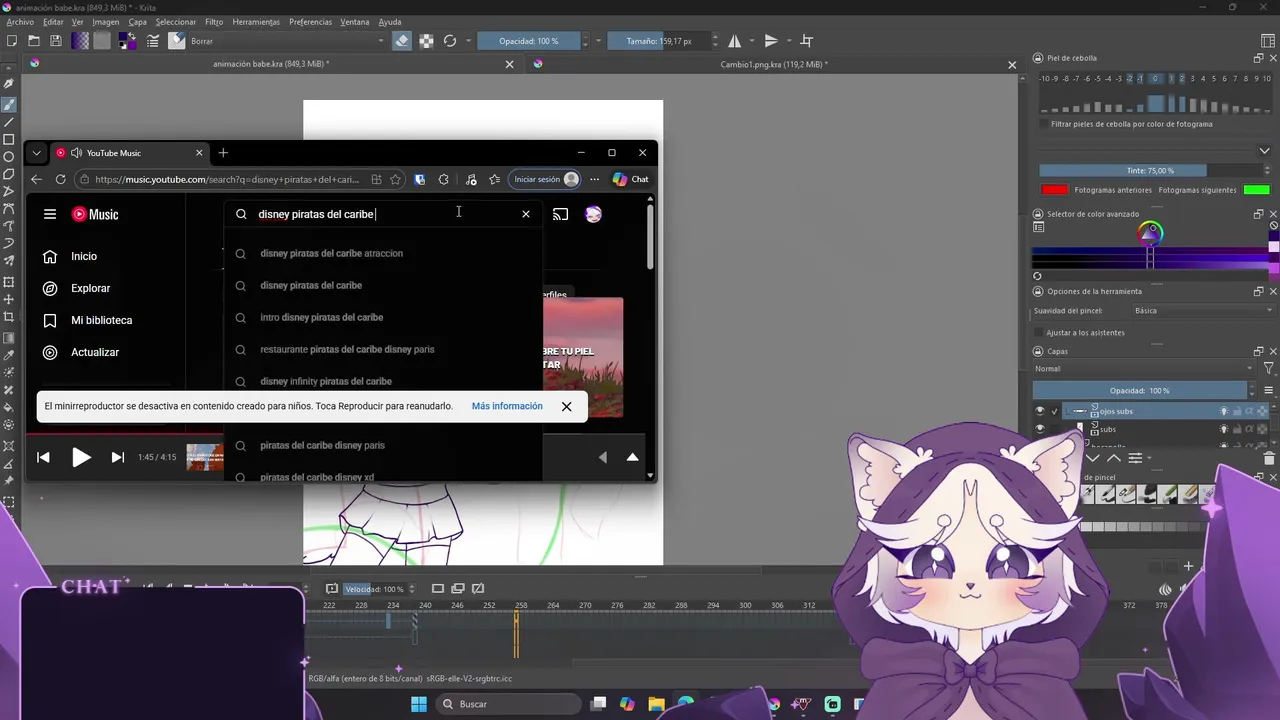Select the ellipse tool in toolbox
This screenshot has height=720, width=1280.
click(x=9, y=157)
